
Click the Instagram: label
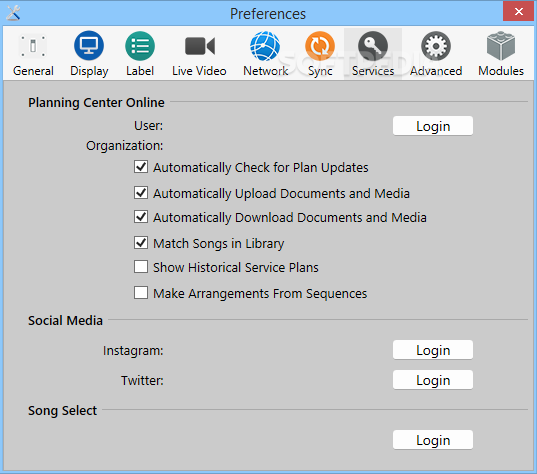click(133, 351)
